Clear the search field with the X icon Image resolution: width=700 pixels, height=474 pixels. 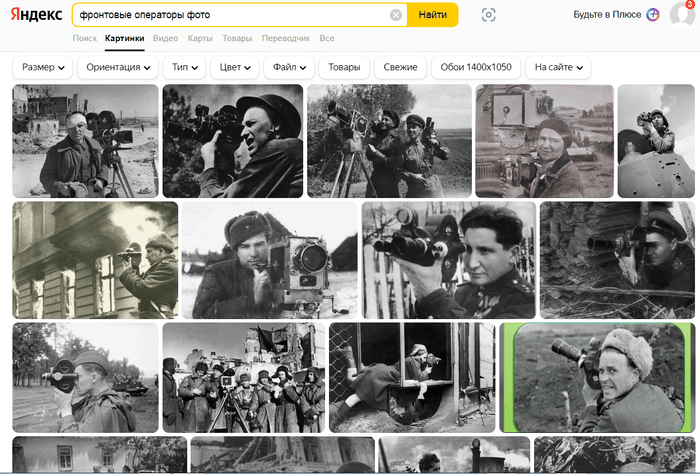396,15
